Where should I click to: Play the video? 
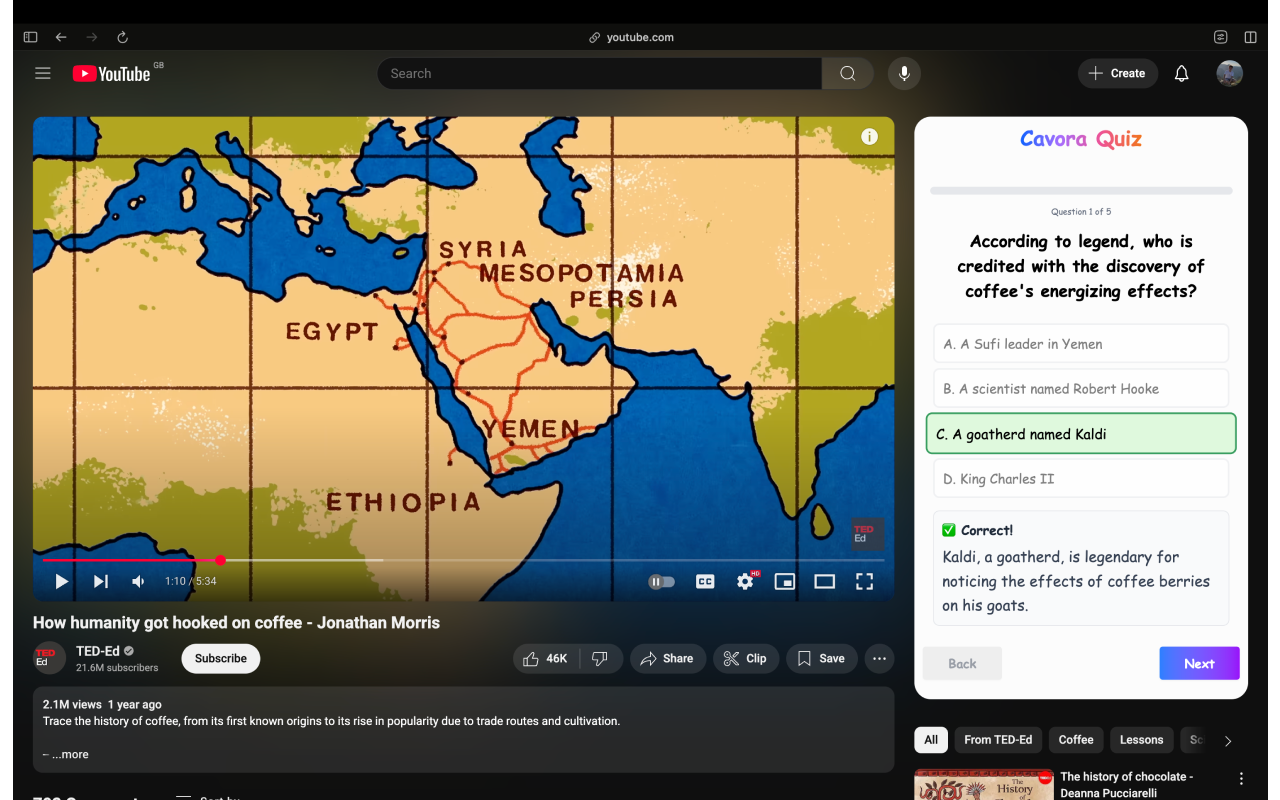pos(61,581)
